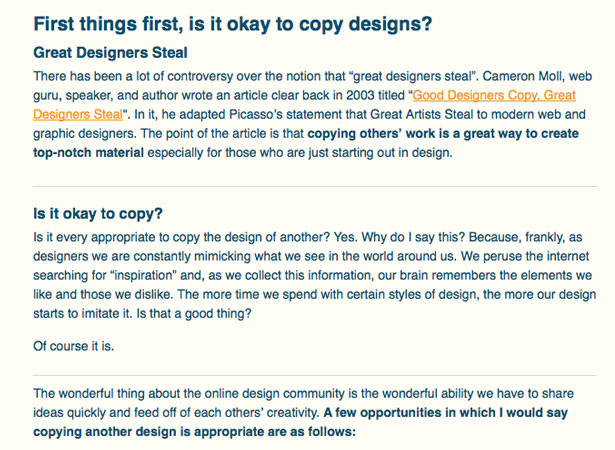This screenshot has width=615, height=450.
Task: Click bold text "A few opportunities in which I would say"
Action: pos(446,413)
